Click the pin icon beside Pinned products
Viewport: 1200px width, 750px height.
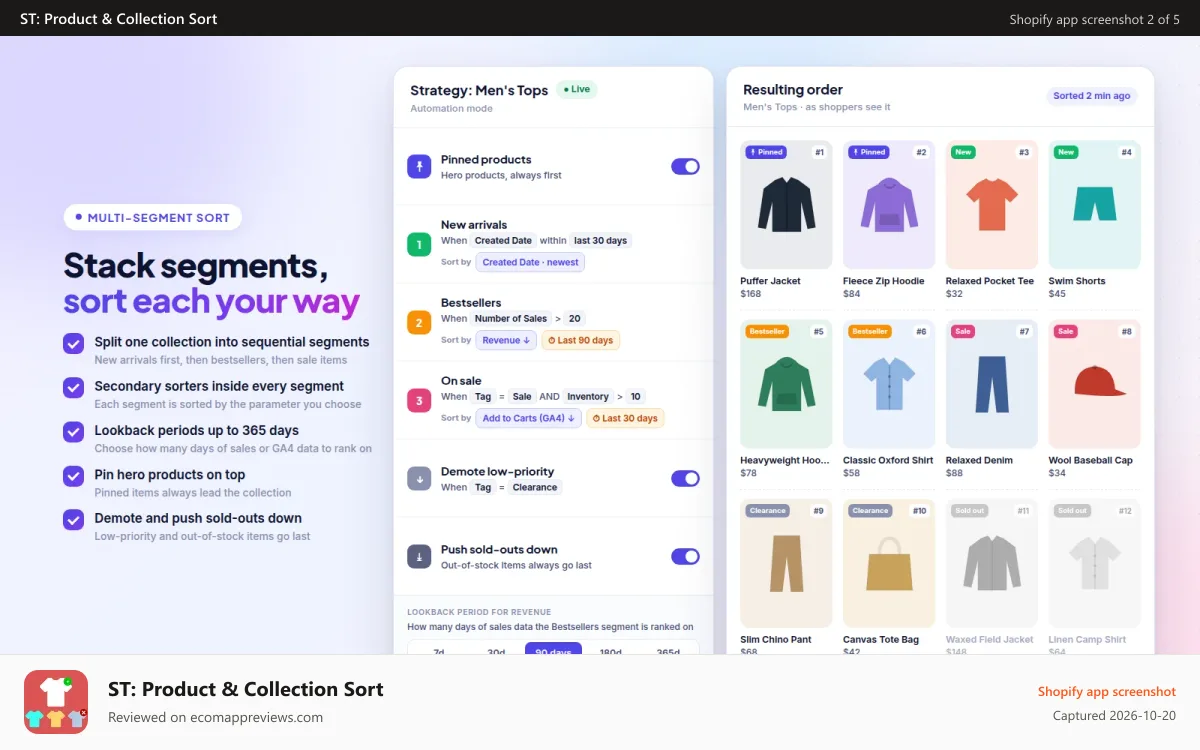pos(419,166)
